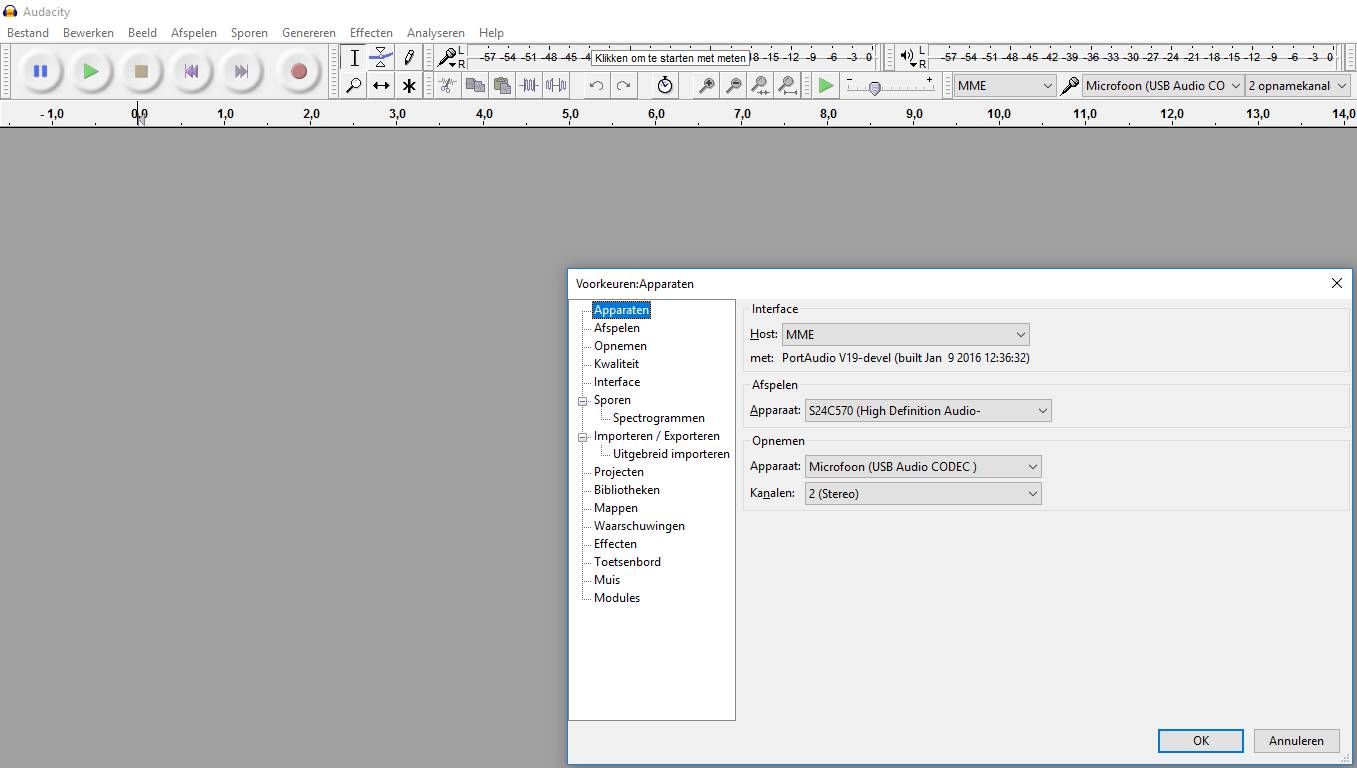Click the green Play button
This screenshot has width=1357, height=768.
click(x=91, y=71)
